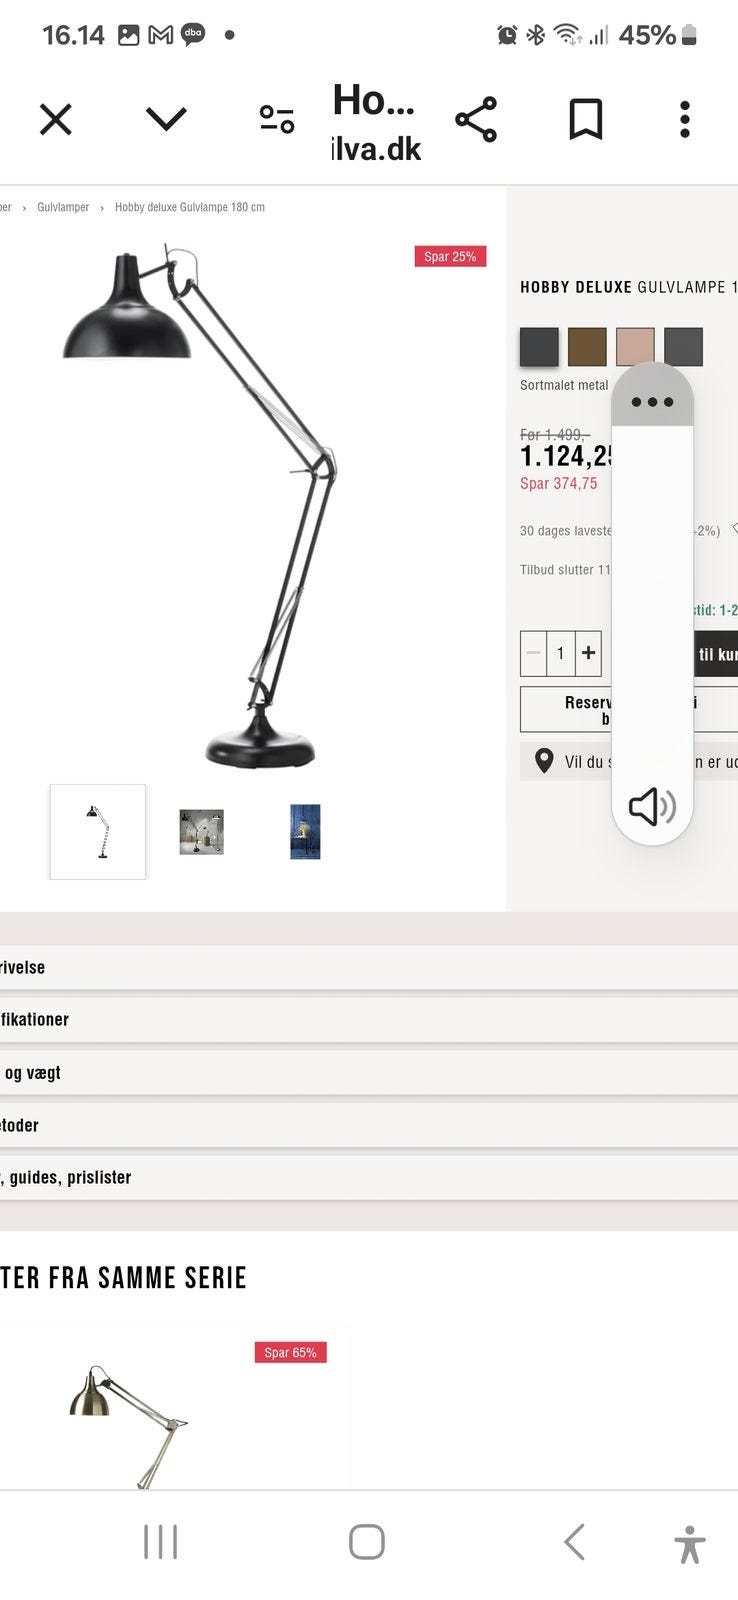Select the black metal color swatch
The width and height of the screenshot is (738, 1600).
click(539, 347)
